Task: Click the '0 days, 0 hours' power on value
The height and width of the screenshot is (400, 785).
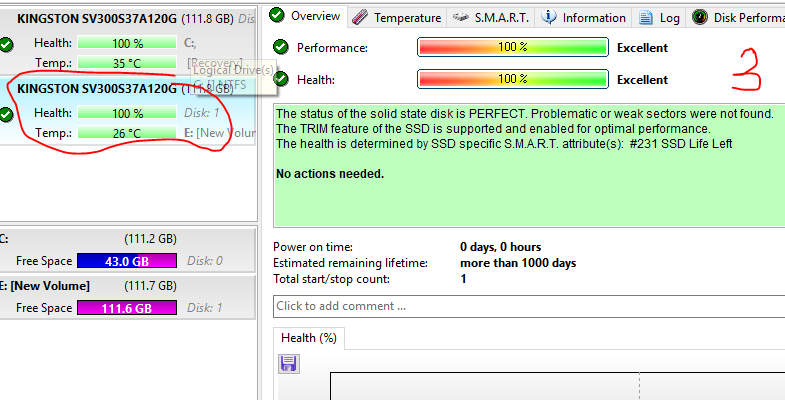Action: (501, 247)
